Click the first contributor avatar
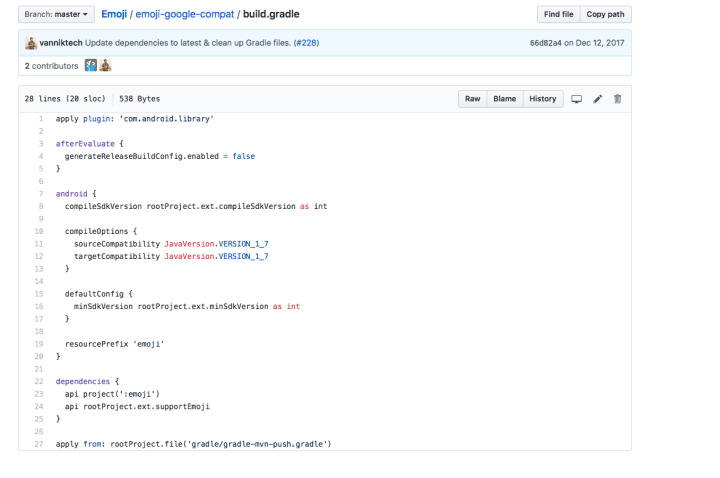The height and width of the screenshot is (478, 720). (89, 66)
